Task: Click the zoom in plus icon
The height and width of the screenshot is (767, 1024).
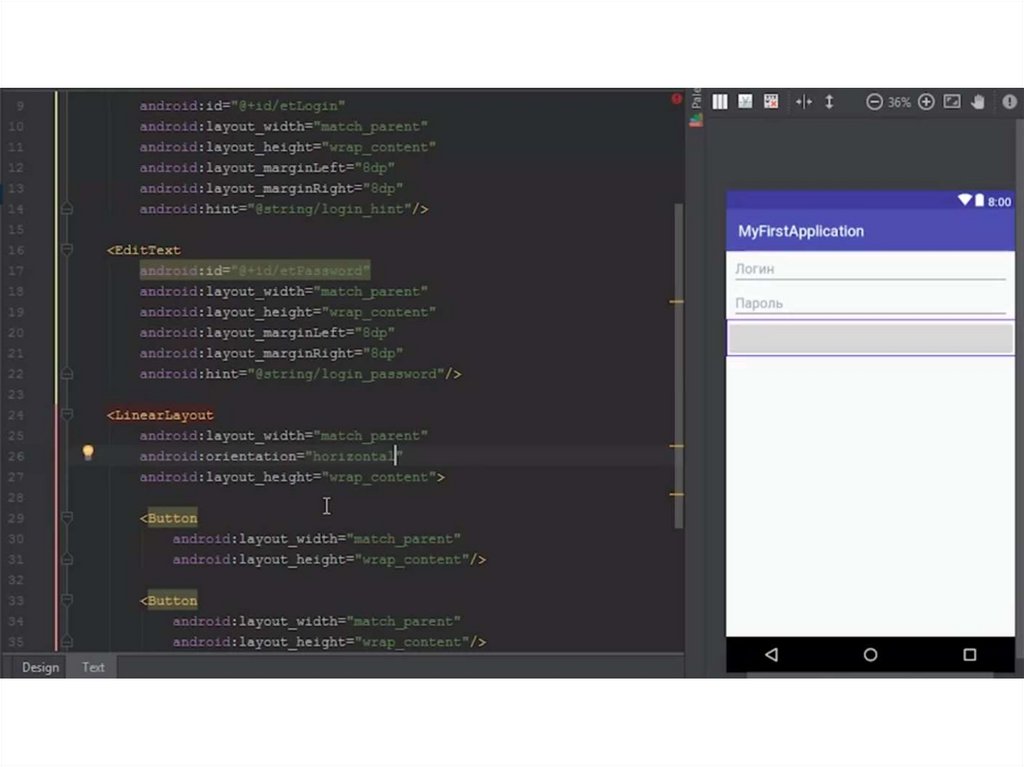Action: pos(926,102)
